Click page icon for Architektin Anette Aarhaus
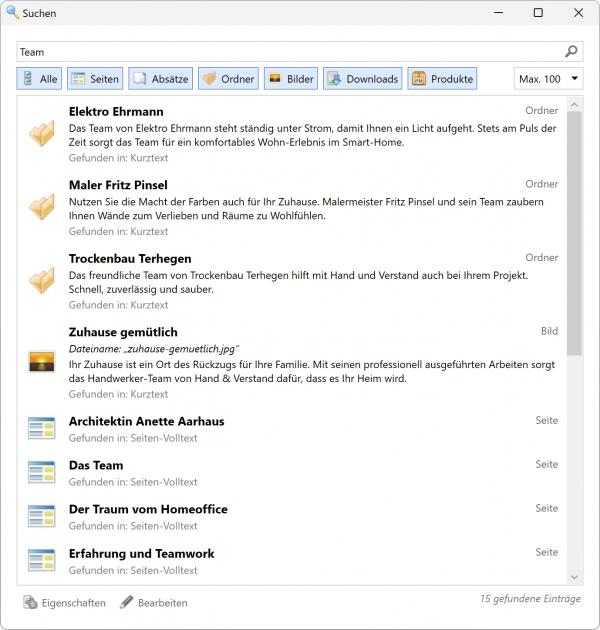 point(41,429)
